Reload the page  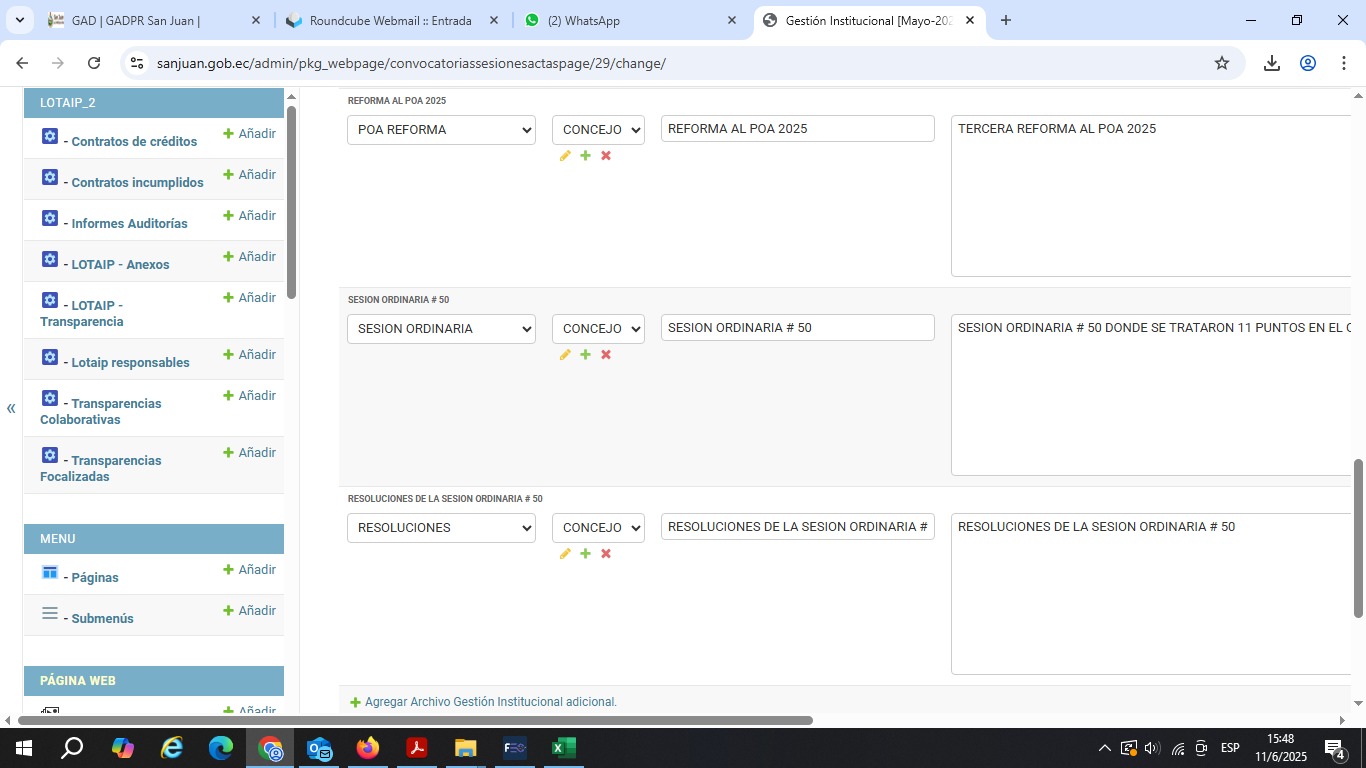pos(94,63)
